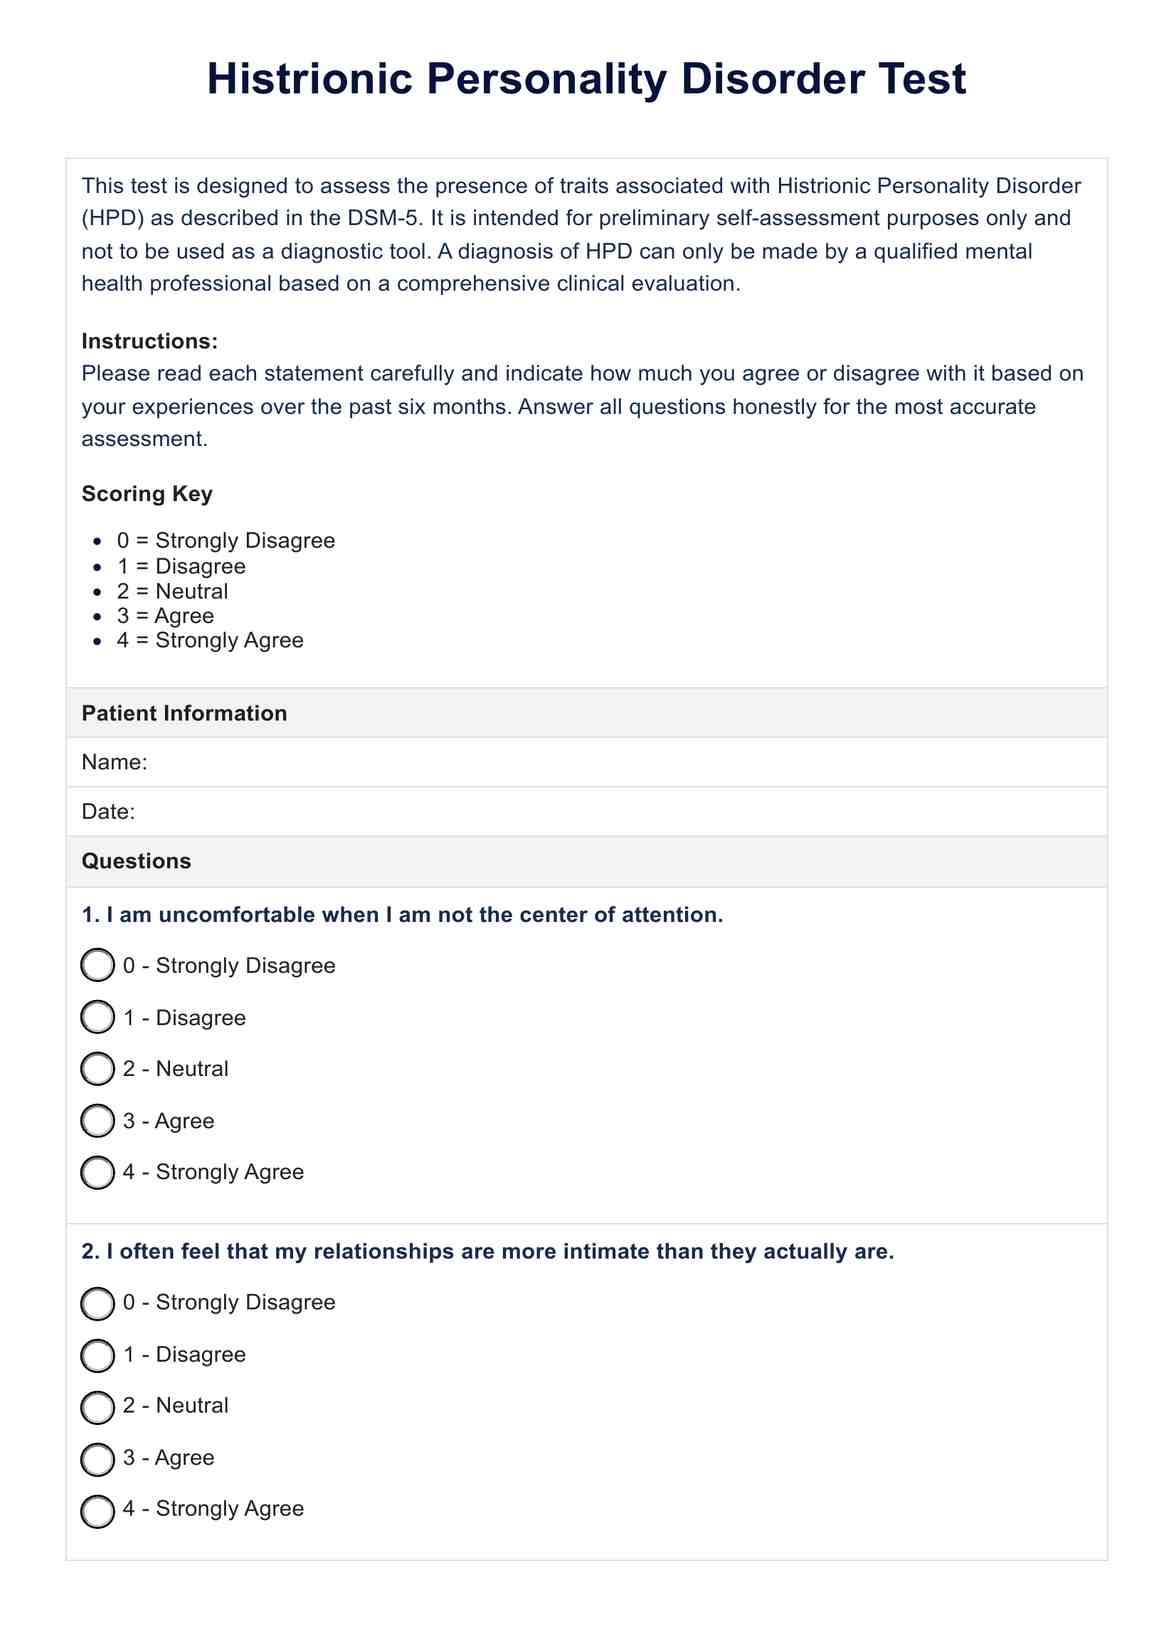The image size is (1176, 1630).
Task: Pick '3 - Agree' for question 1
Action: click(x=97, y=1121)
